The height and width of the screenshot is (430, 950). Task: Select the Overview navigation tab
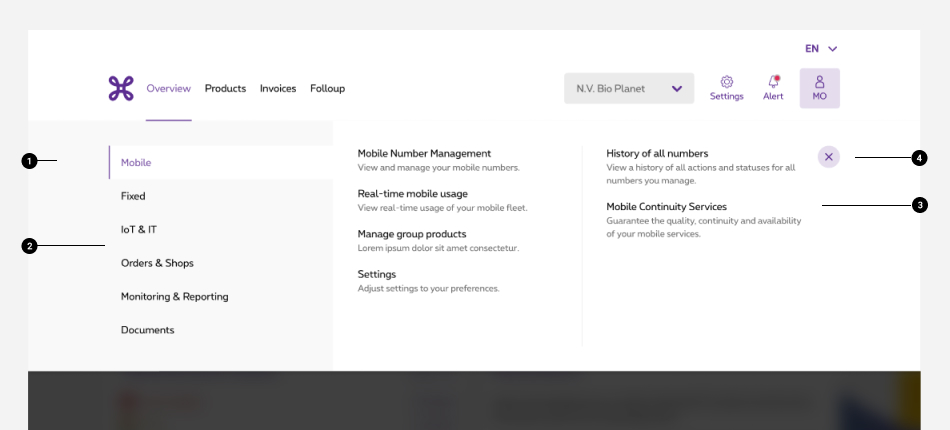pyautogui.click(x=168, y=88)
